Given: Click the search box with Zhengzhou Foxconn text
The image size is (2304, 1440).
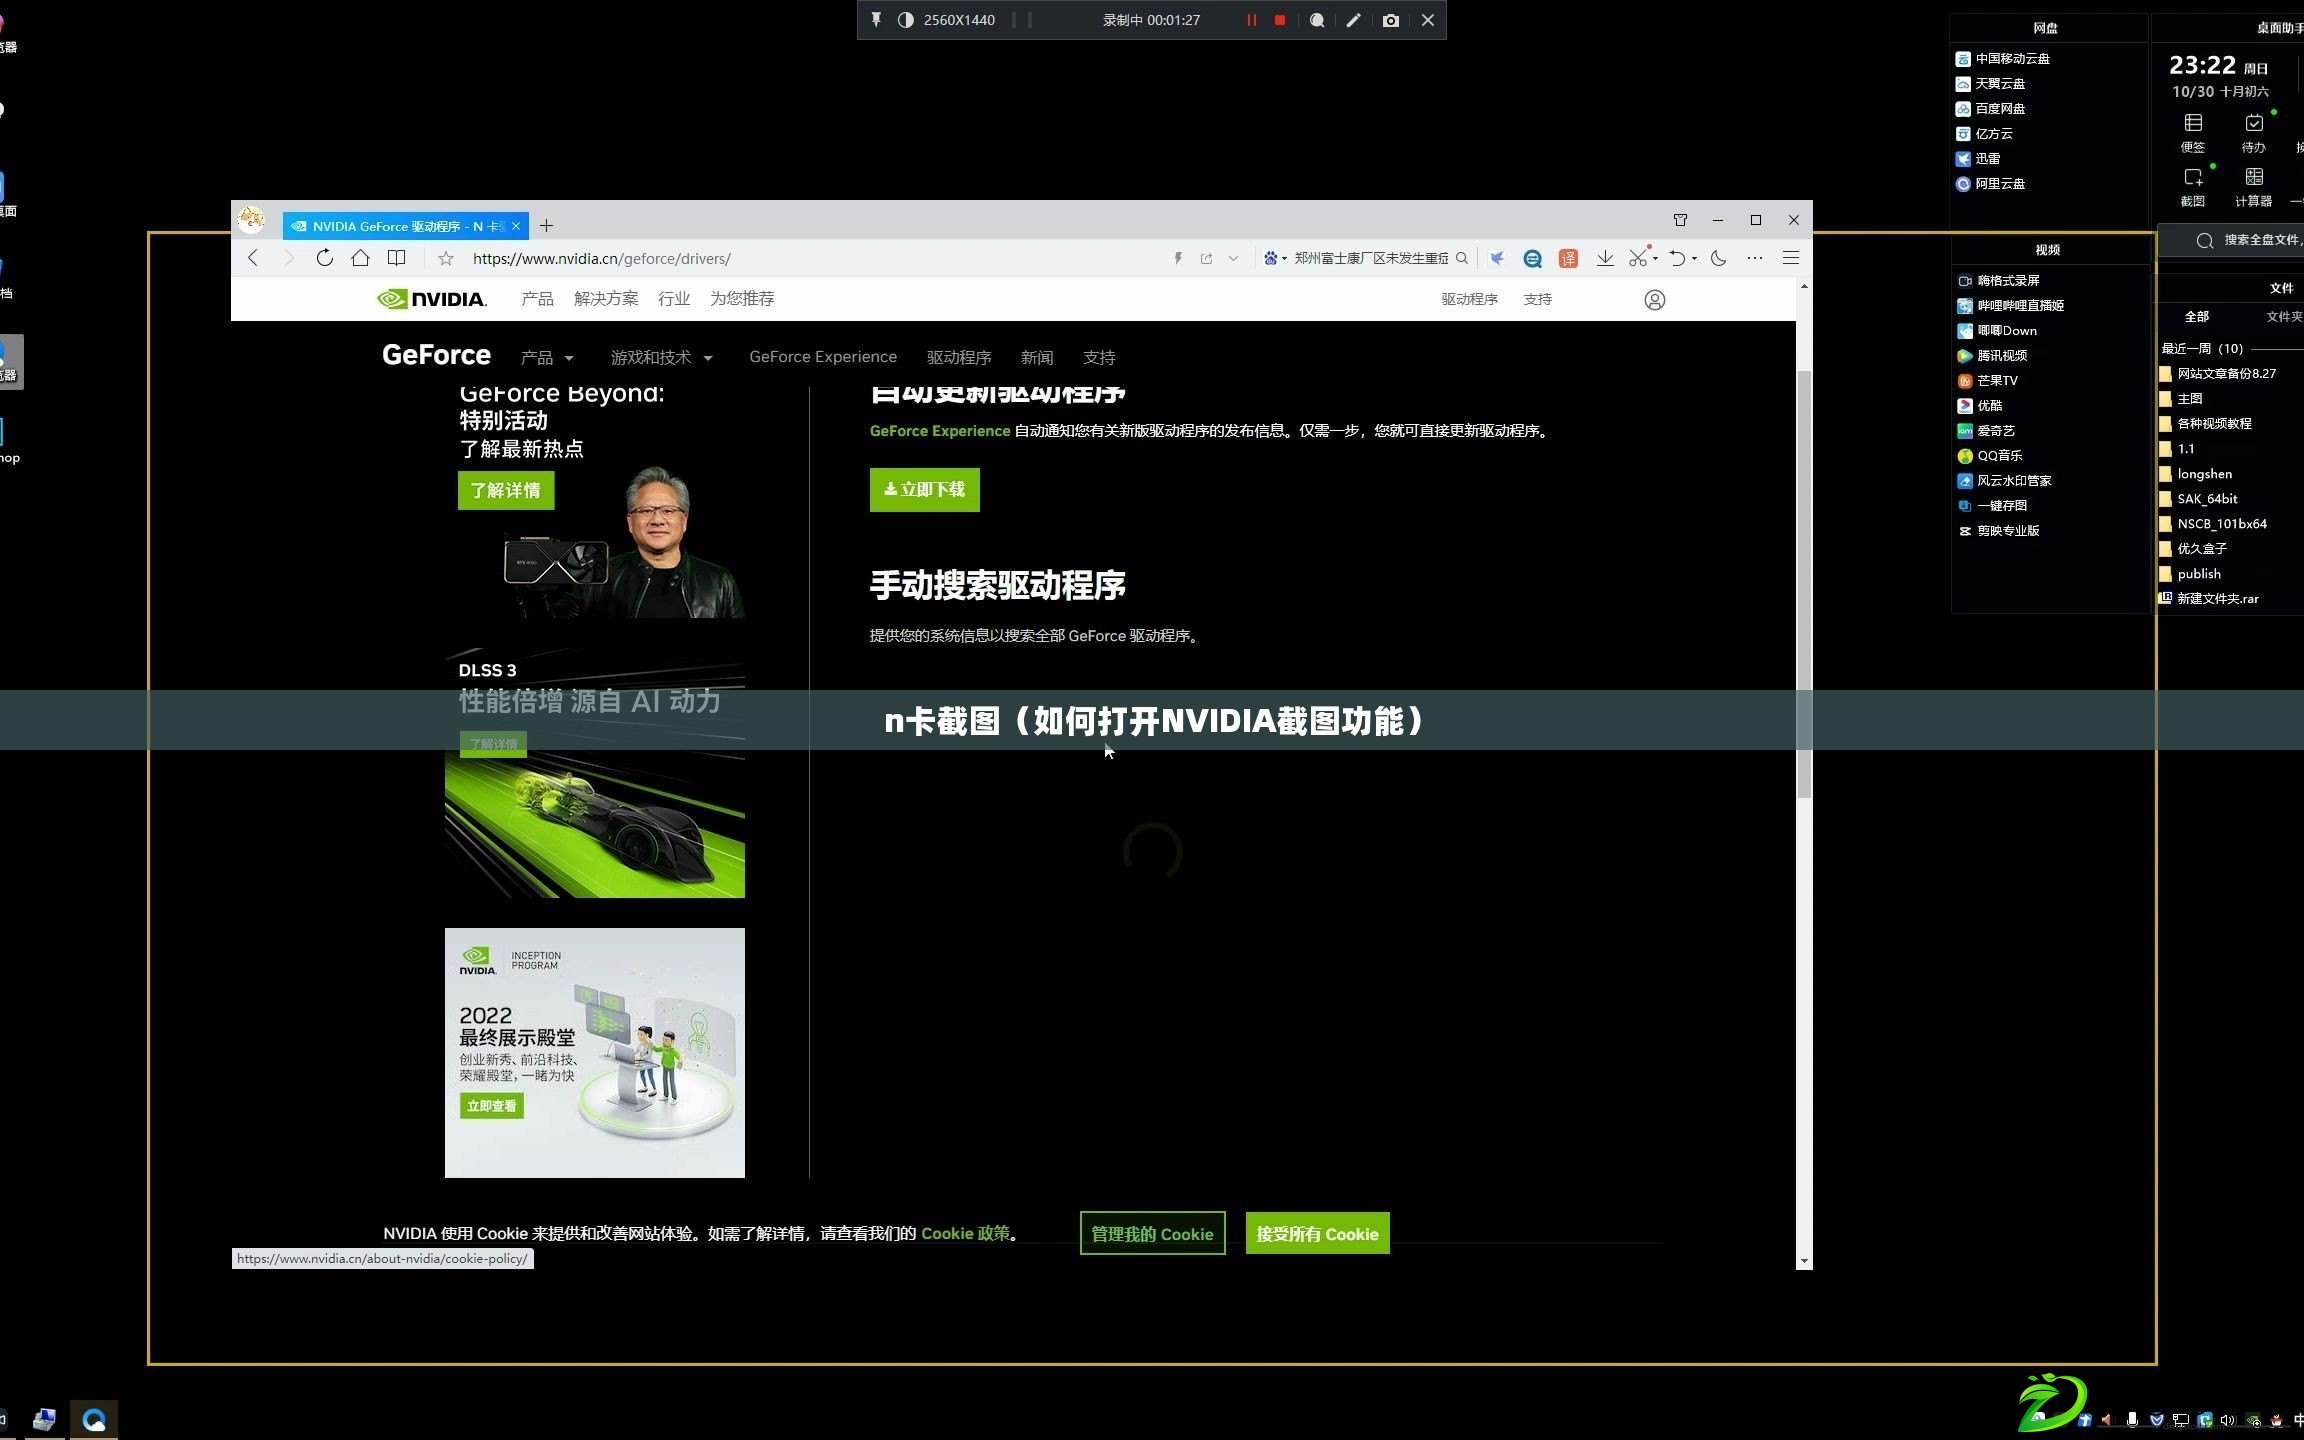Looking at the screenshot, I should pos(1371,258).
